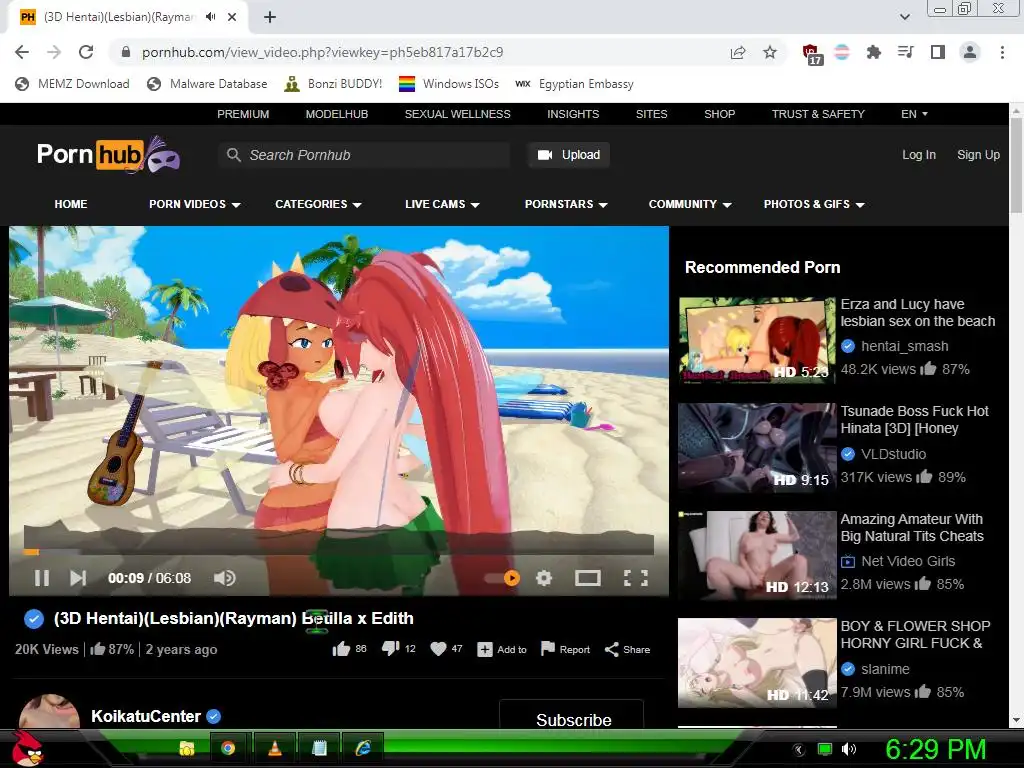Click the Add to button
The image size is (1024, 768).
502,649
